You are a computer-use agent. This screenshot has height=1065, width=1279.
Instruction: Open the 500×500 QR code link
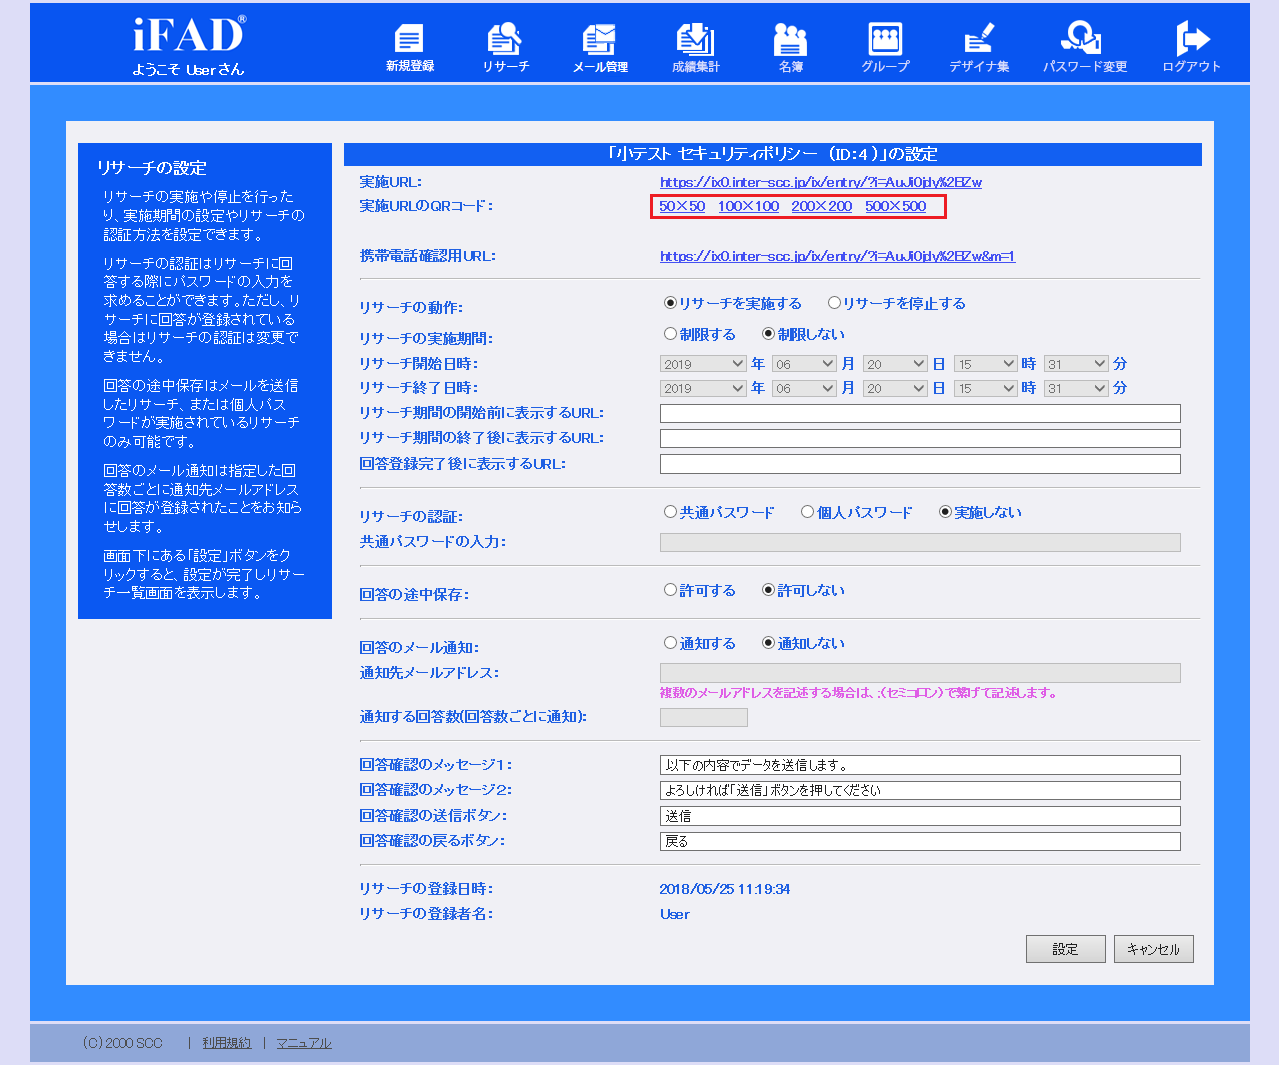point(896,206)
